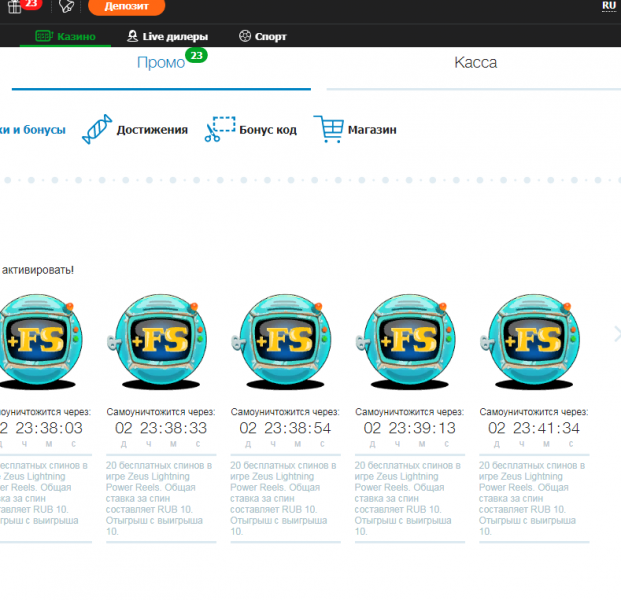621x600 pixels.
Task: Click the candy icon for Достижения
Action: click(97, 130)
